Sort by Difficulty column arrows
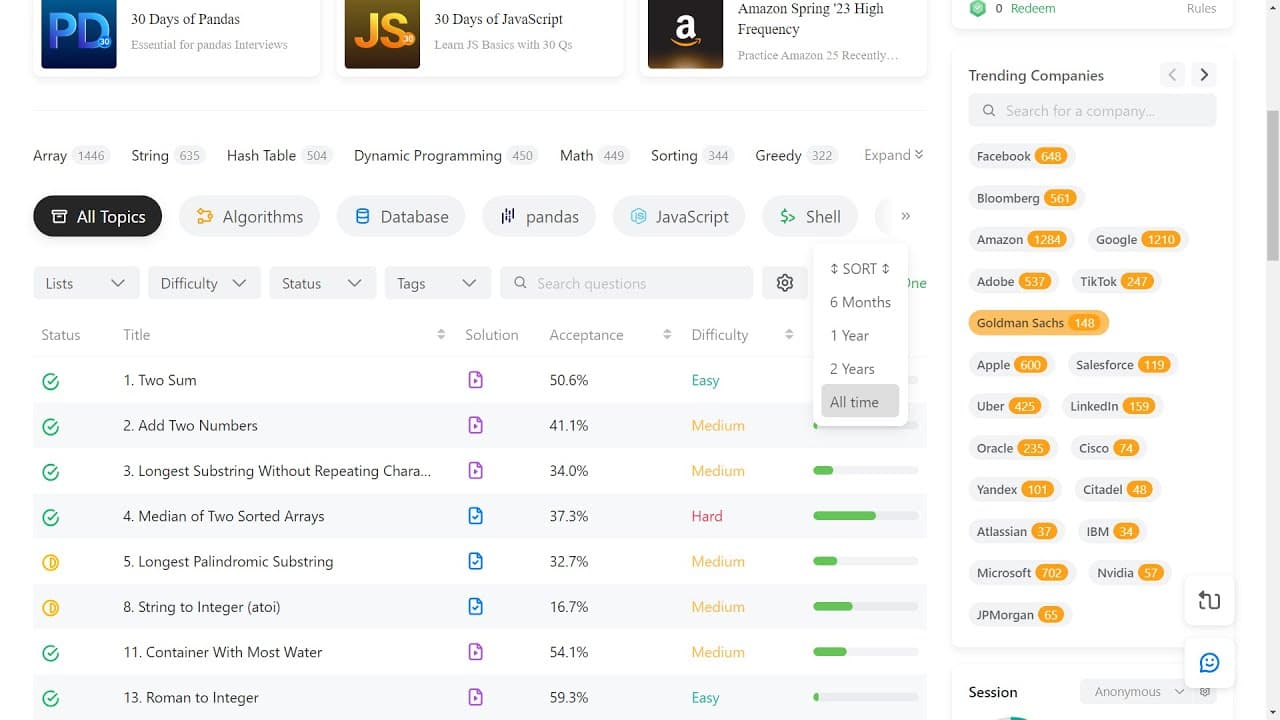Viewport: 1280px width, 720px height. [x=790, y=335]
